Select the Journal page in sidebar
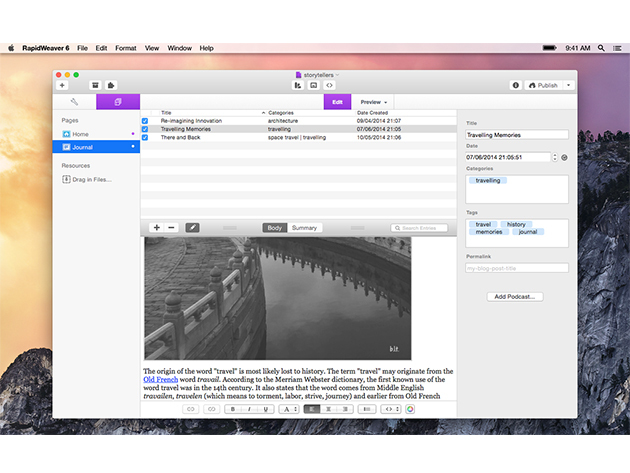Screen dimensions: 630x473 [x=96, y=147]
